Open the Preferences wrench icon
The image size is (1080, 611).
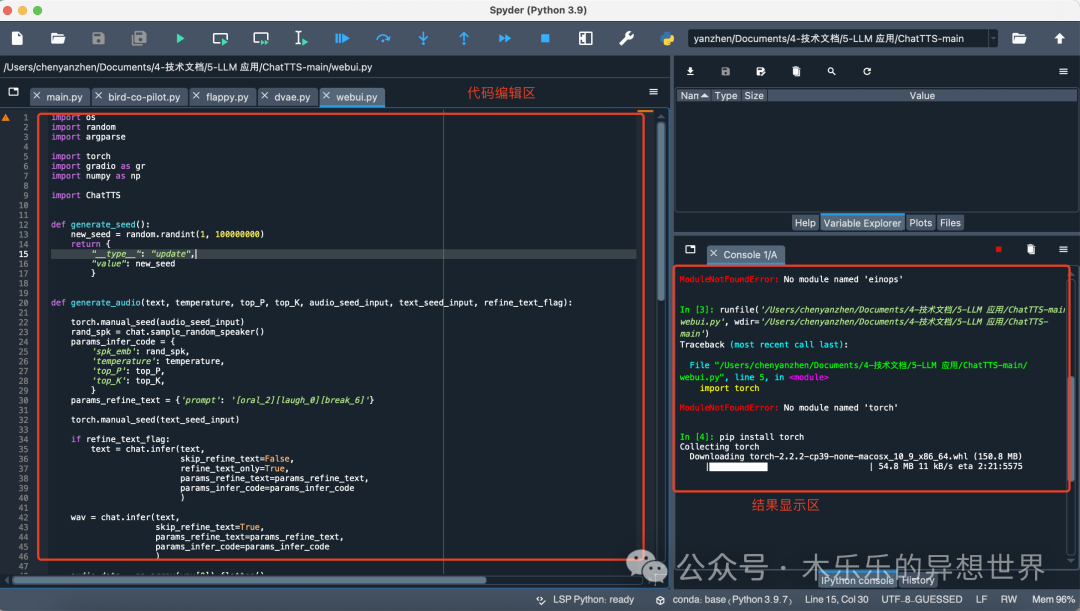pos(626,38)
